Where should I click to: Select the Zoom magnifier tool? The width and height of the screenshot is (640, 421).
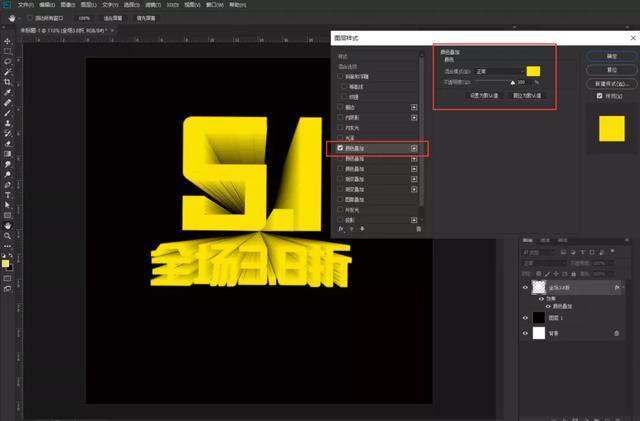point(8,235)
